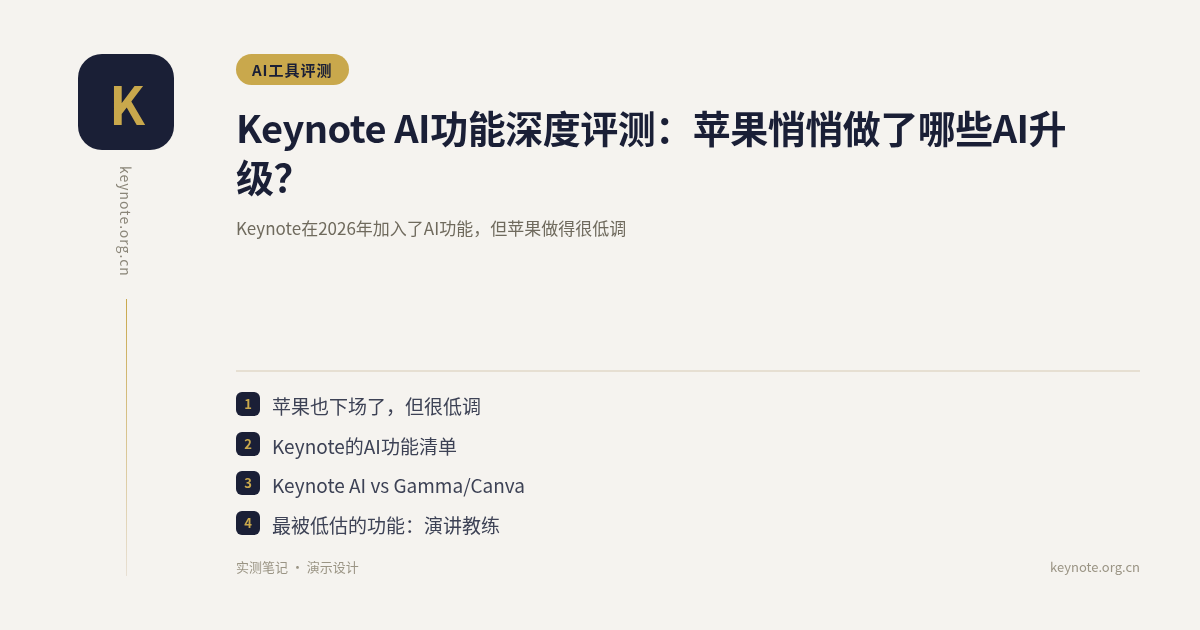
Task: Click the item 苹果也下场了，但很低调
Action: click(376, 406)
